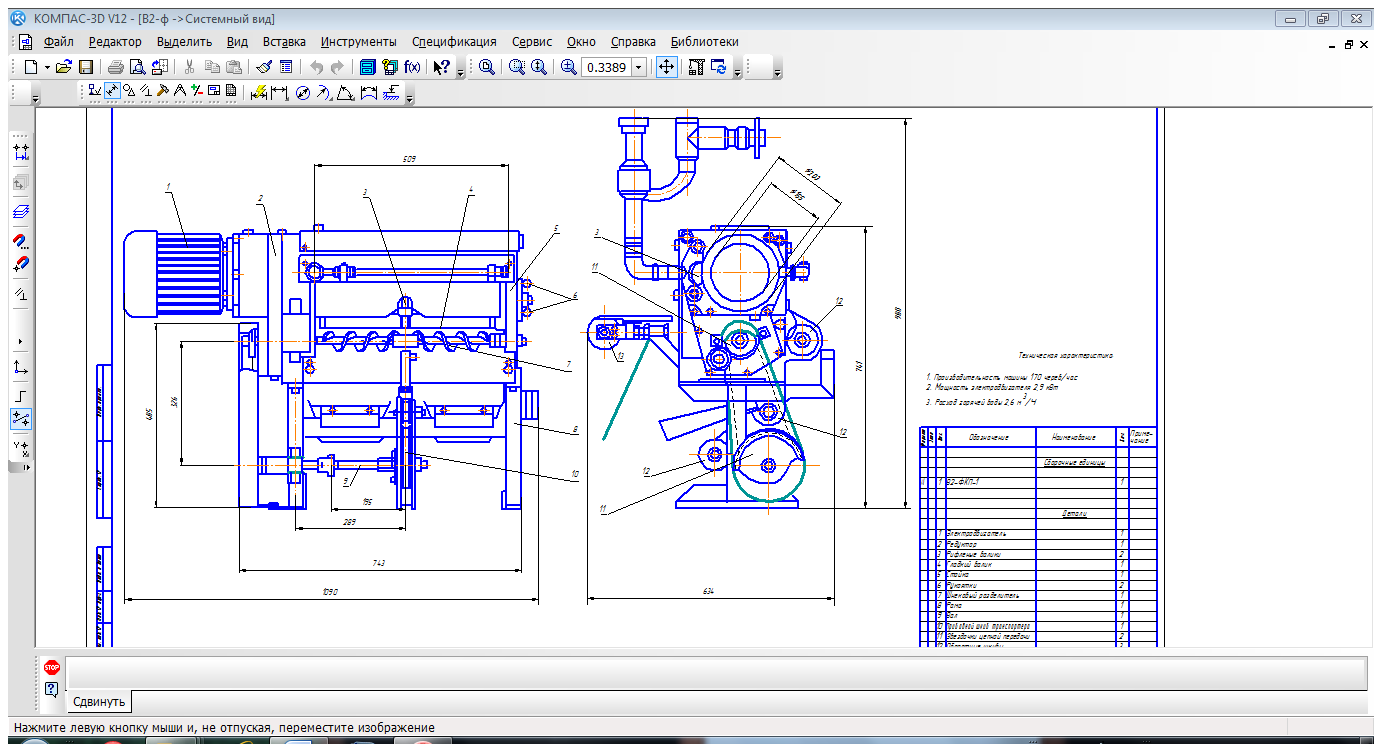
Task: Click the Print icon
Action: 116,67
